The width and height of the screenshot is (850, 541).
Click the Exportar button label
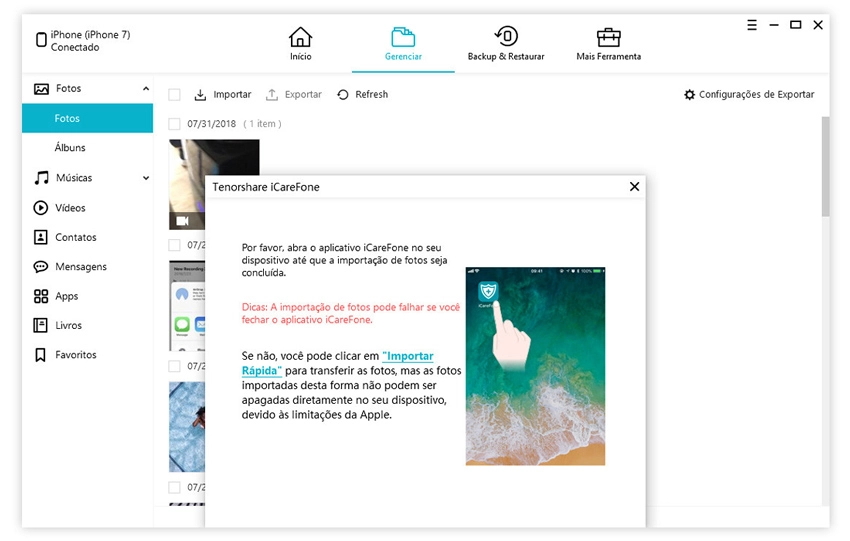[x=303, y=94]
